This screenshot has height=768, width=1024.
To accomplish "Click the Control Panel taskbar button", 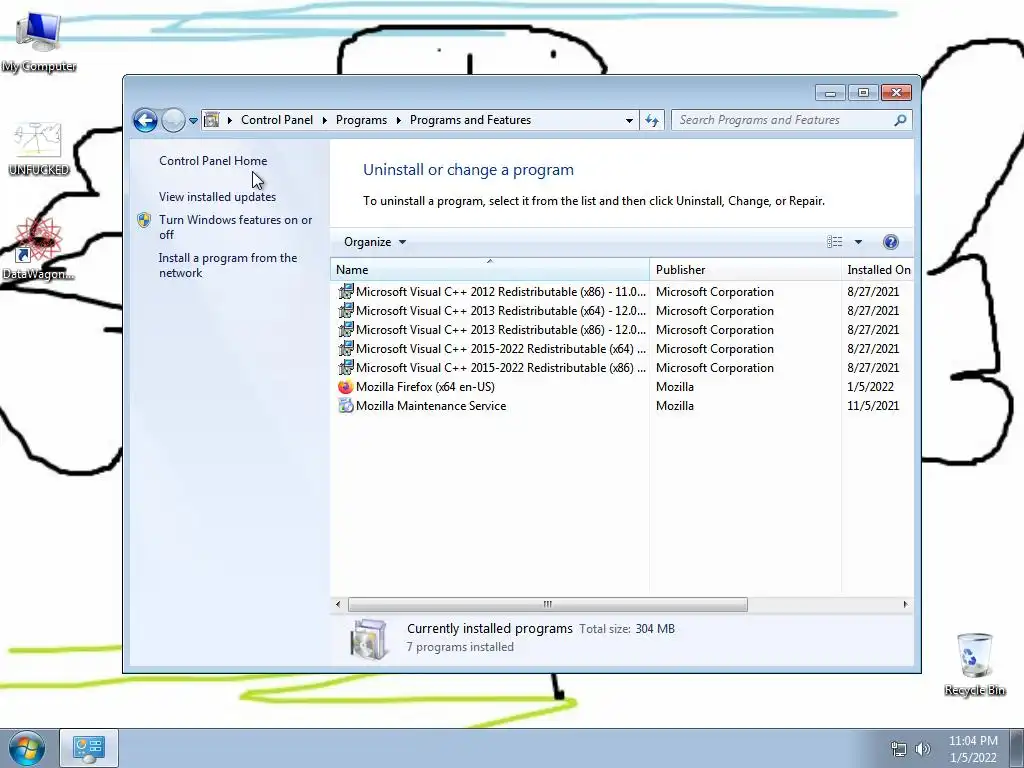I will tap(89, 748).
